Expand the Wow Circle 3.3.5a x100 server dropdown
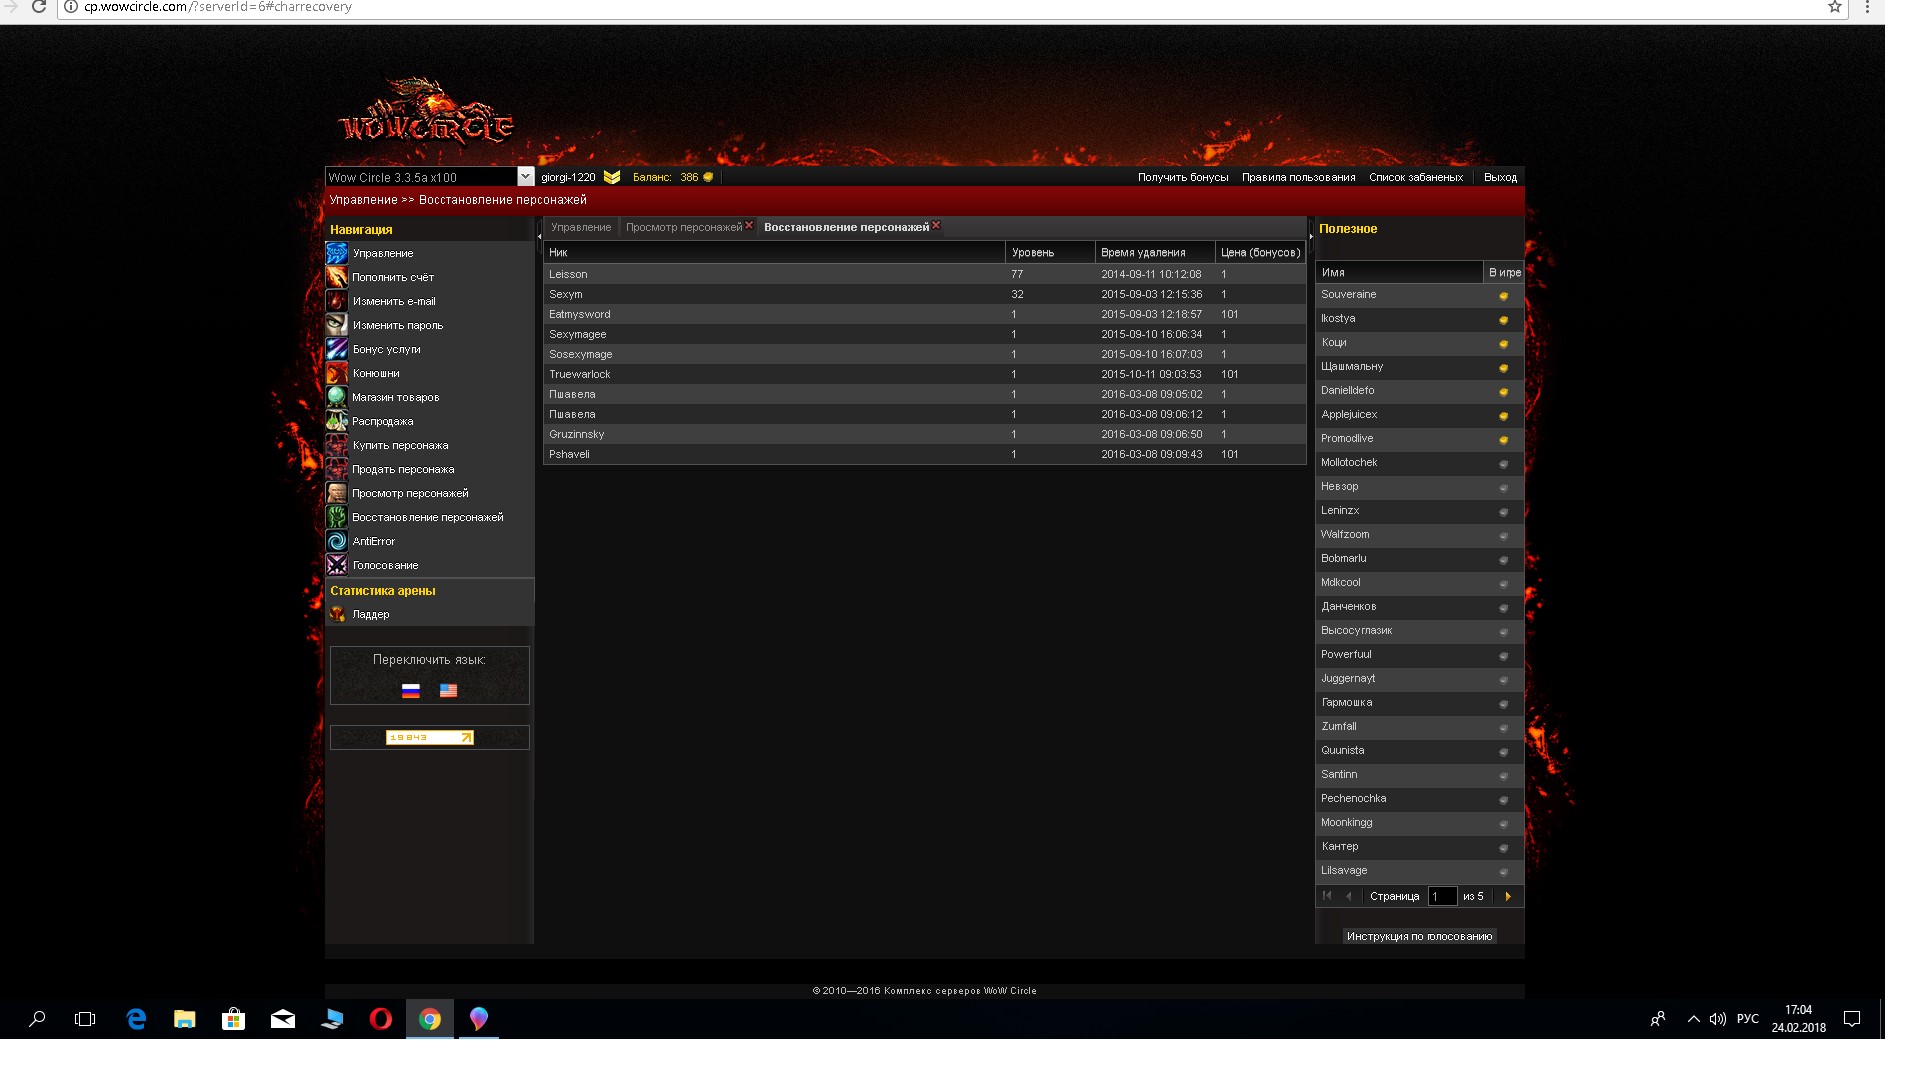Viewport: 1920px width, 1080px height. coord(525,177)
